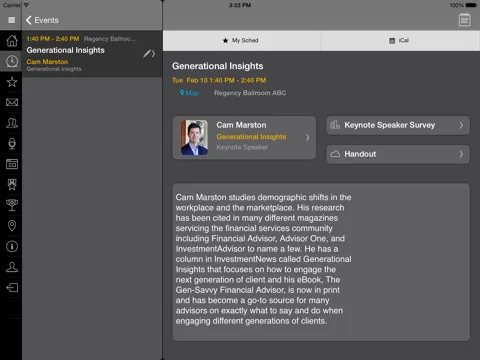
Task: Open the profile person sidebar icon
Action: click(x=12, y=267)
